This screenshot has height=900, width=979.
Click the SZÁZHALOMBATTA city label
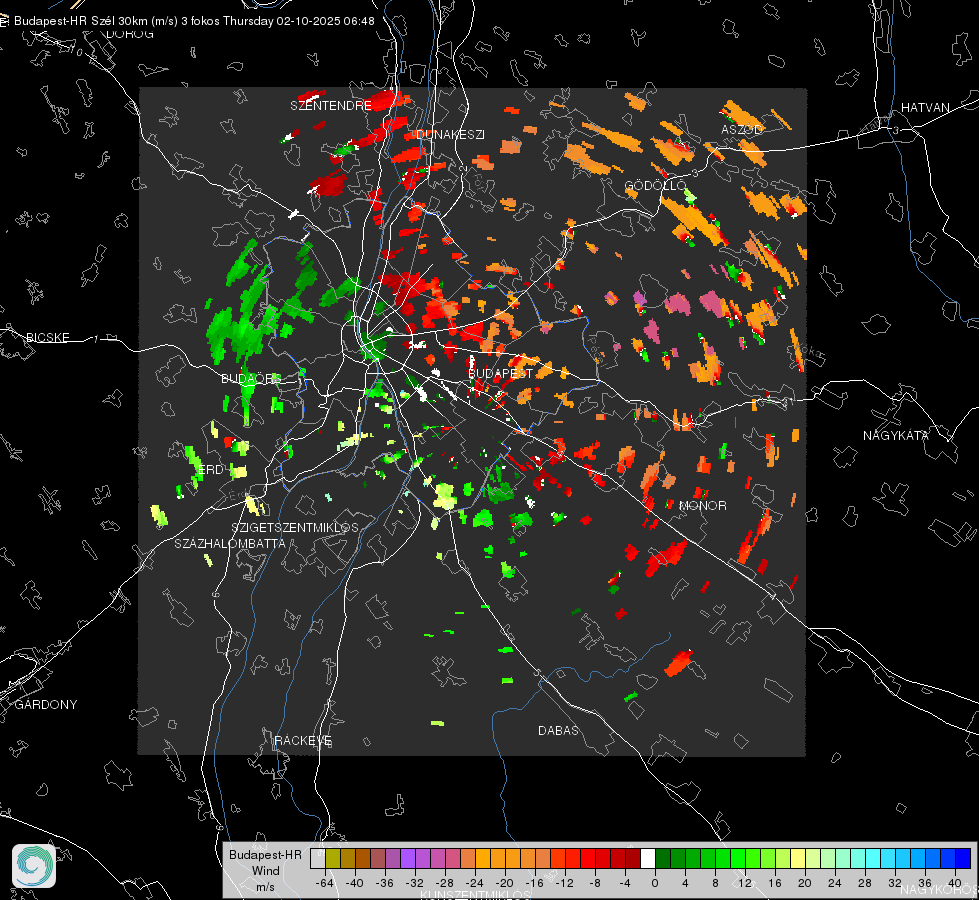230,543
